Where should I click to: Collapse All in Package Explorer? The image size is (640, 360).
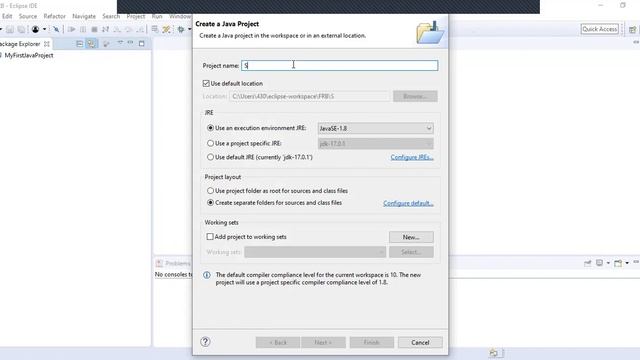coord(80,44)
